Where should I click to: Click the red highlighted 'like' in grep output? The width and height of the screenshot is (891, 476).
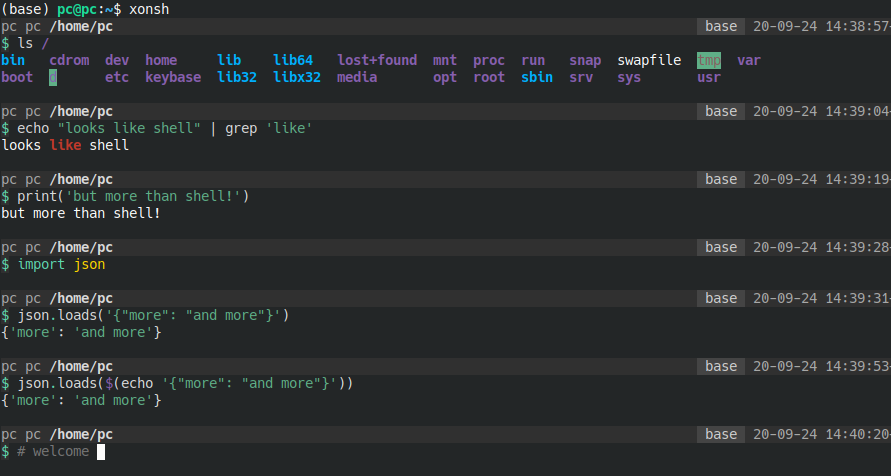(65, 145)
